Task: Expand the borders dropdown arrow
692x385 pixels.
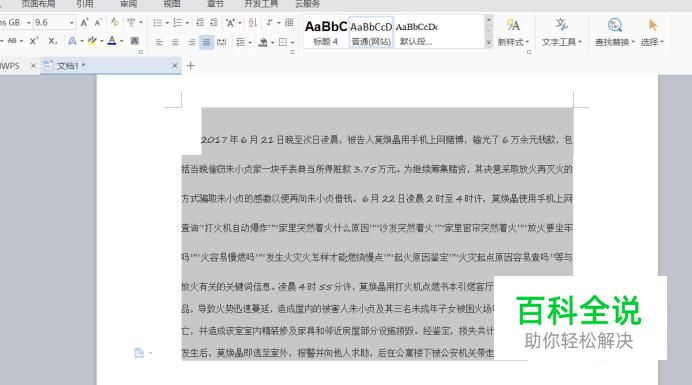Action: click(x=292, y=43)
